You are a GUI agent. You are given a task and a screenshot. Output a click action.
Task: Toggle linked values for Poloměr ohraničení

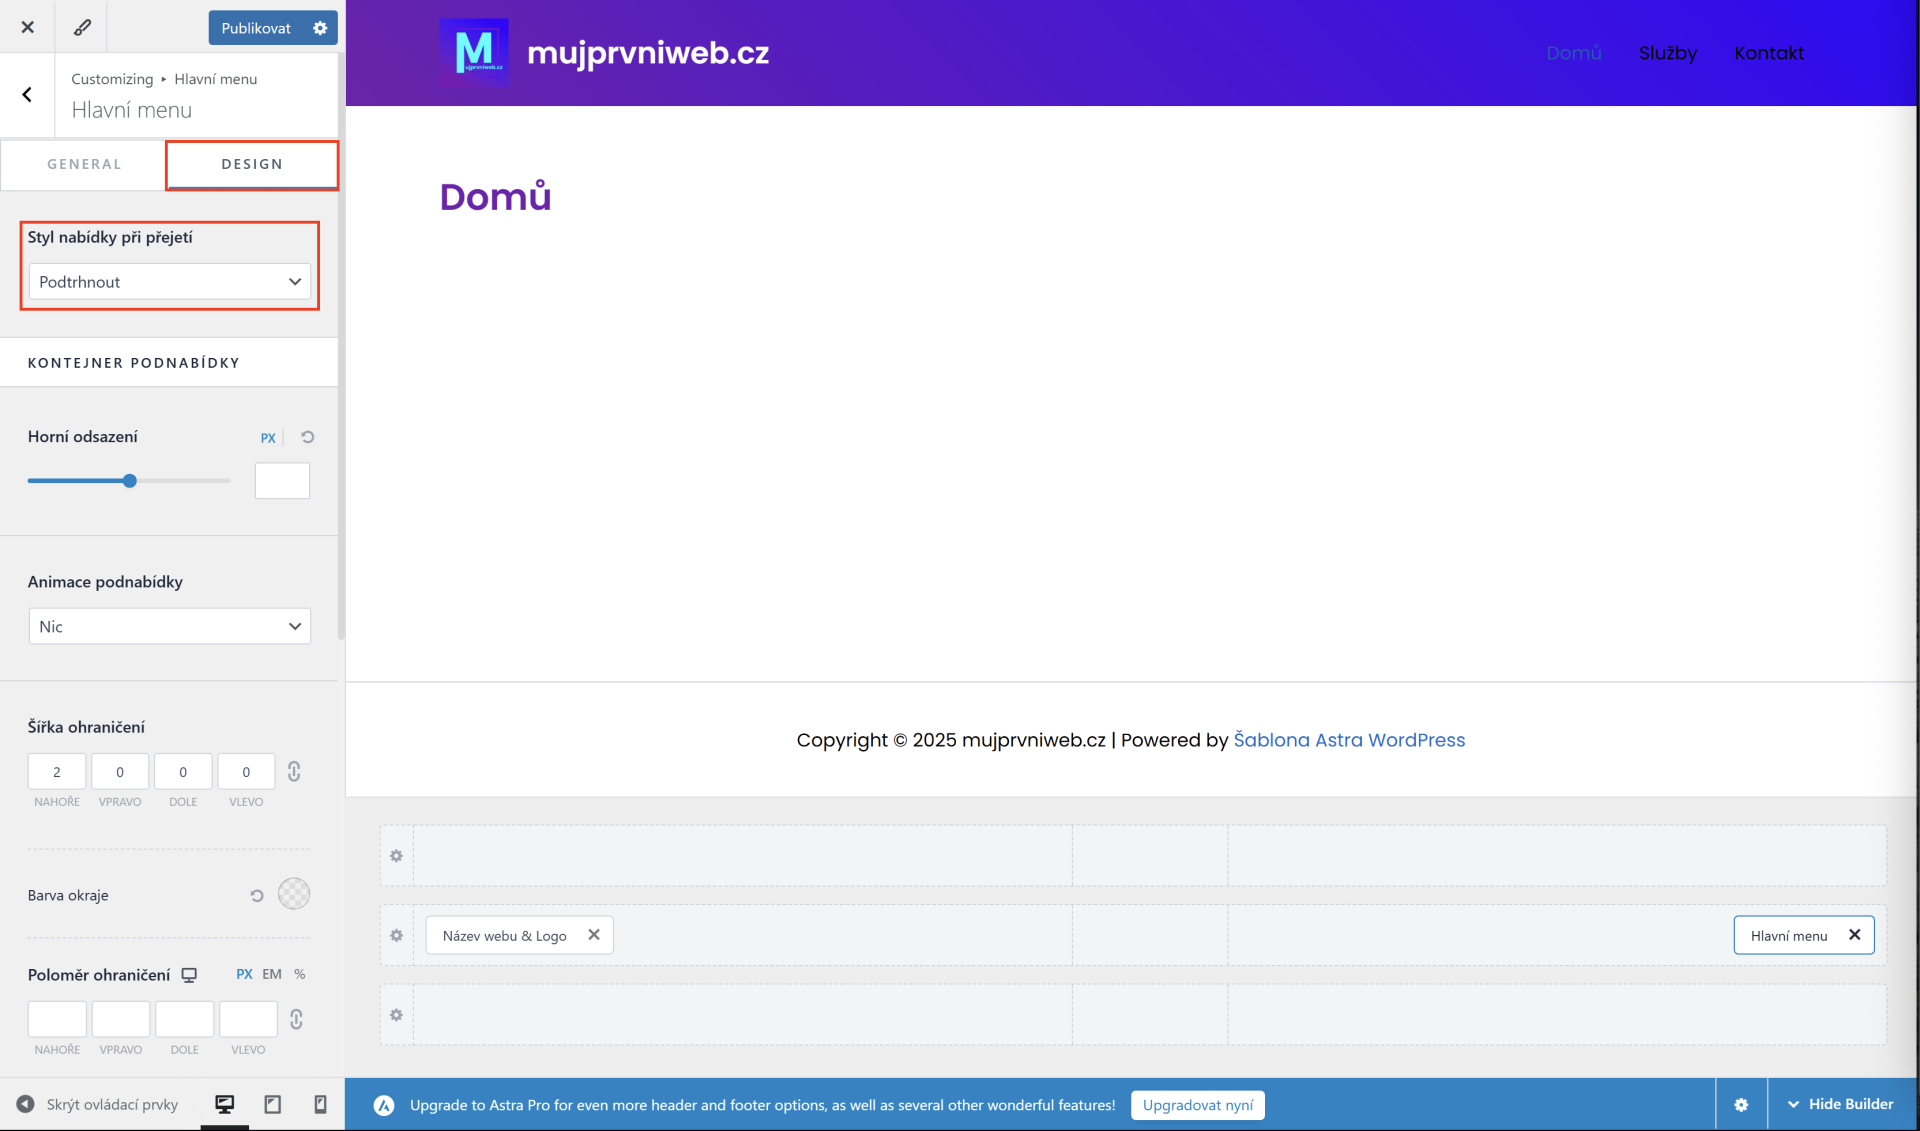(296, 1019)
